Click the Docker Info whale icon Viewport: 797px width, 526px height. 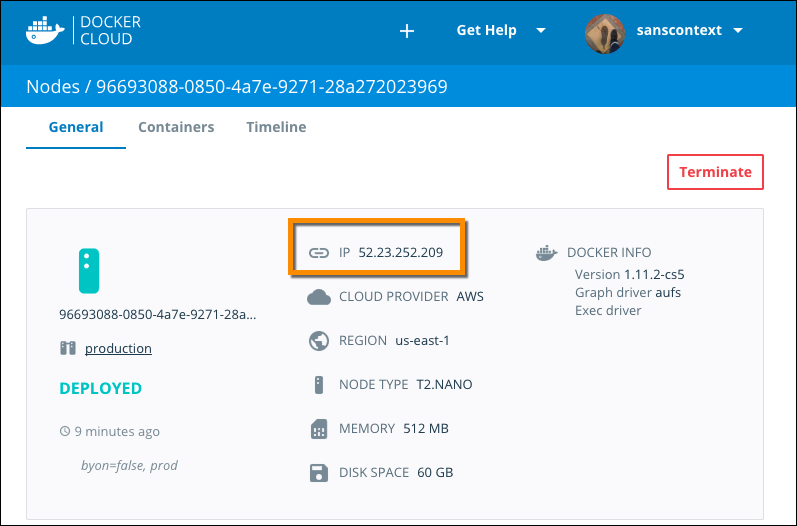tap(546, 254)
